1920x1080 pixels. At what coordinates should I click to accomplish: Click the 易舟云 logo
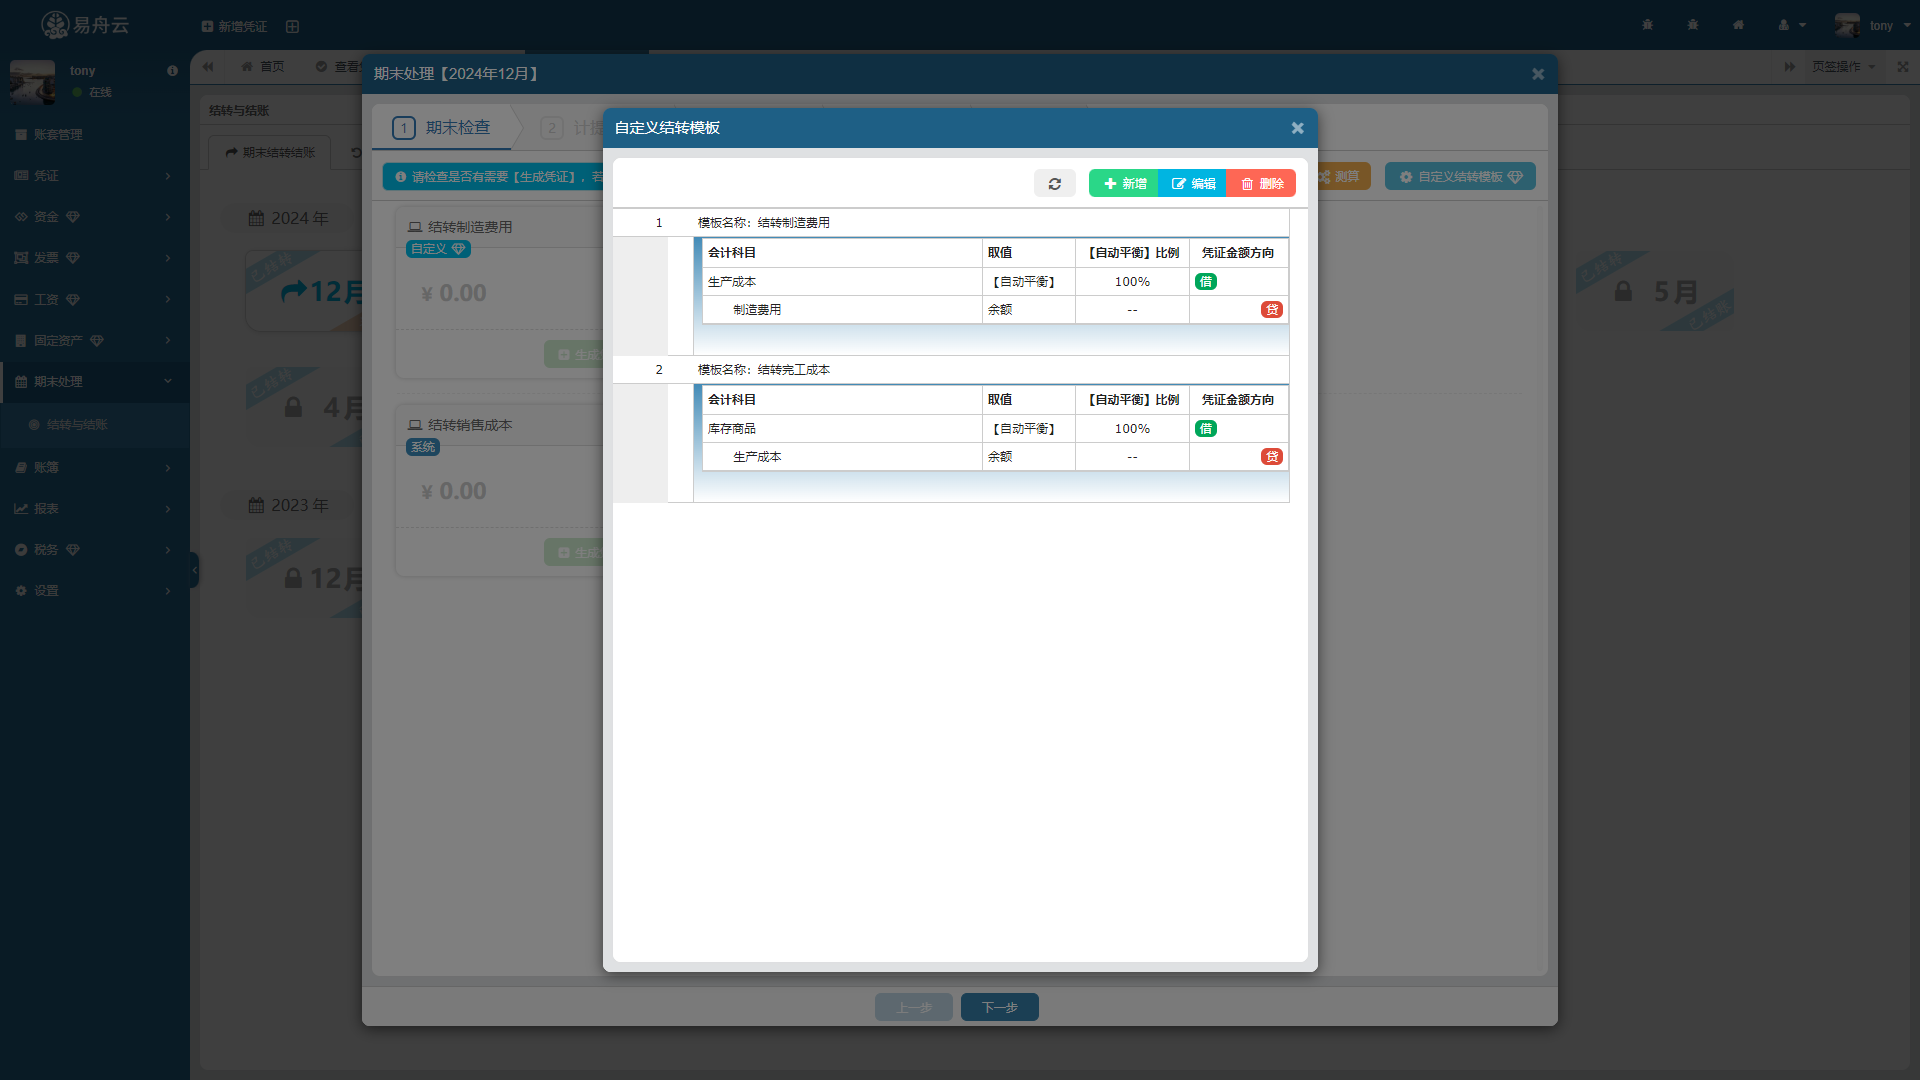86,25
